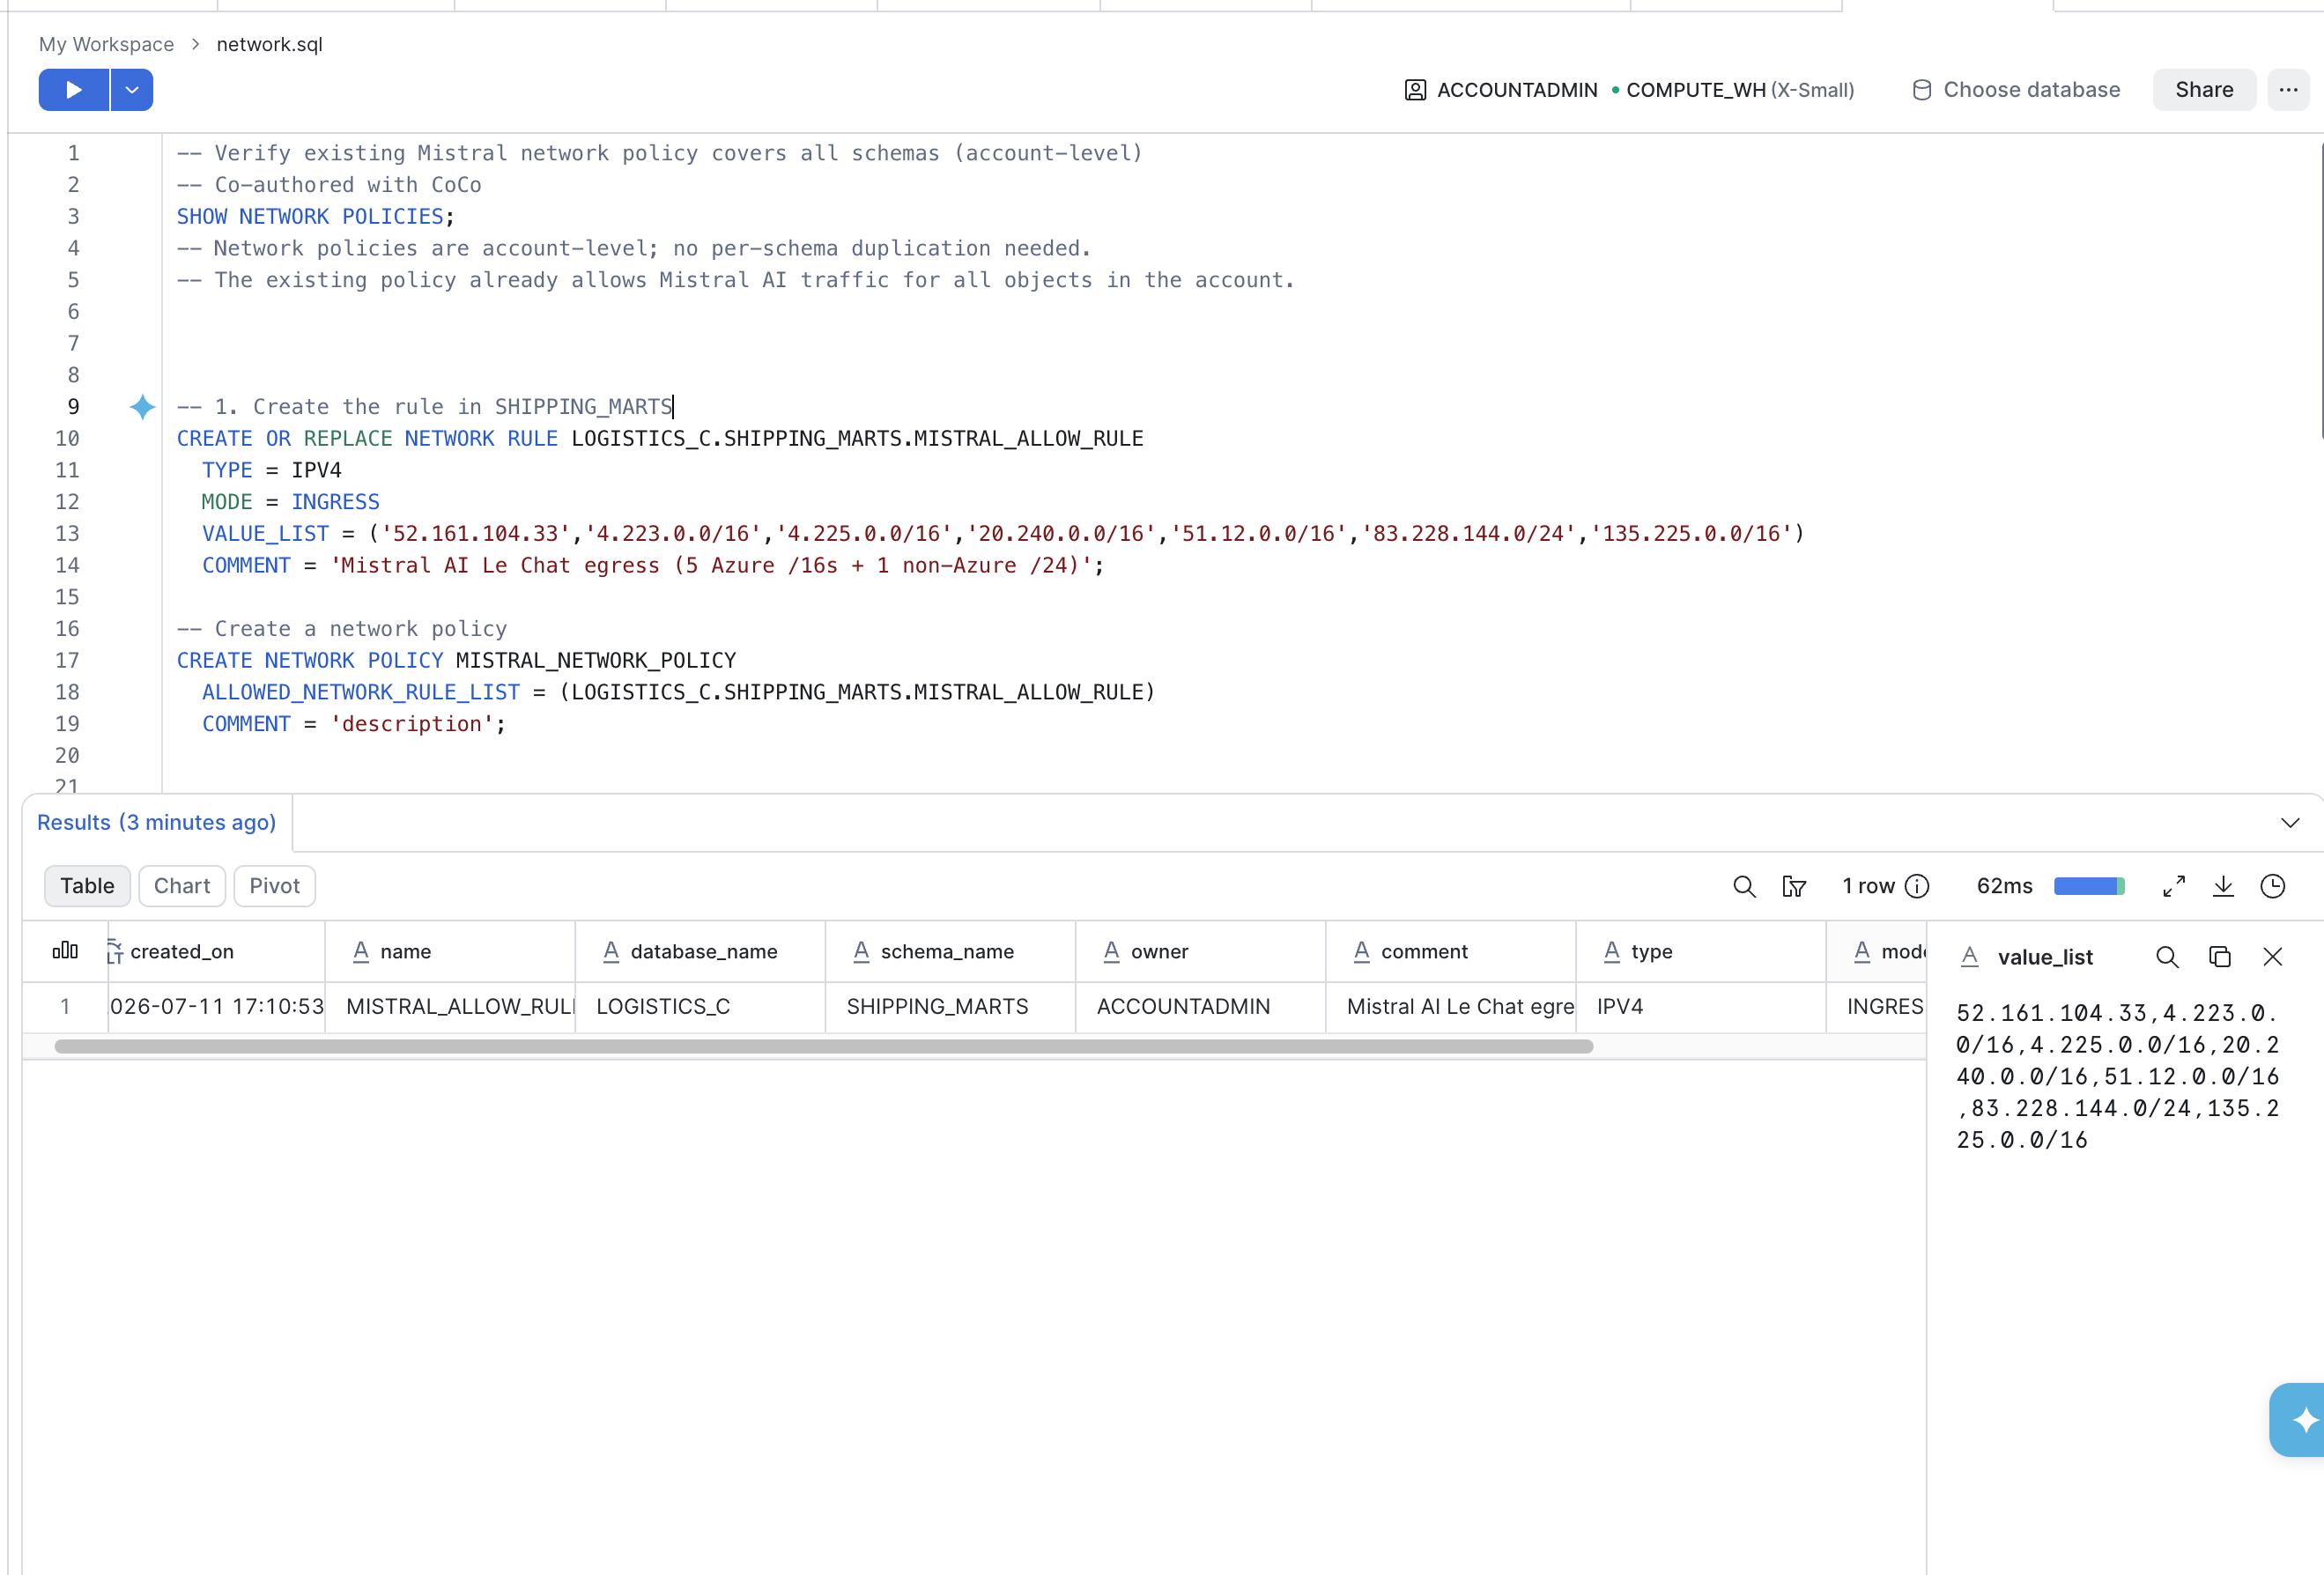
Task: Select the LOGISTICS_C database cell
Action: pos(700,1007)
